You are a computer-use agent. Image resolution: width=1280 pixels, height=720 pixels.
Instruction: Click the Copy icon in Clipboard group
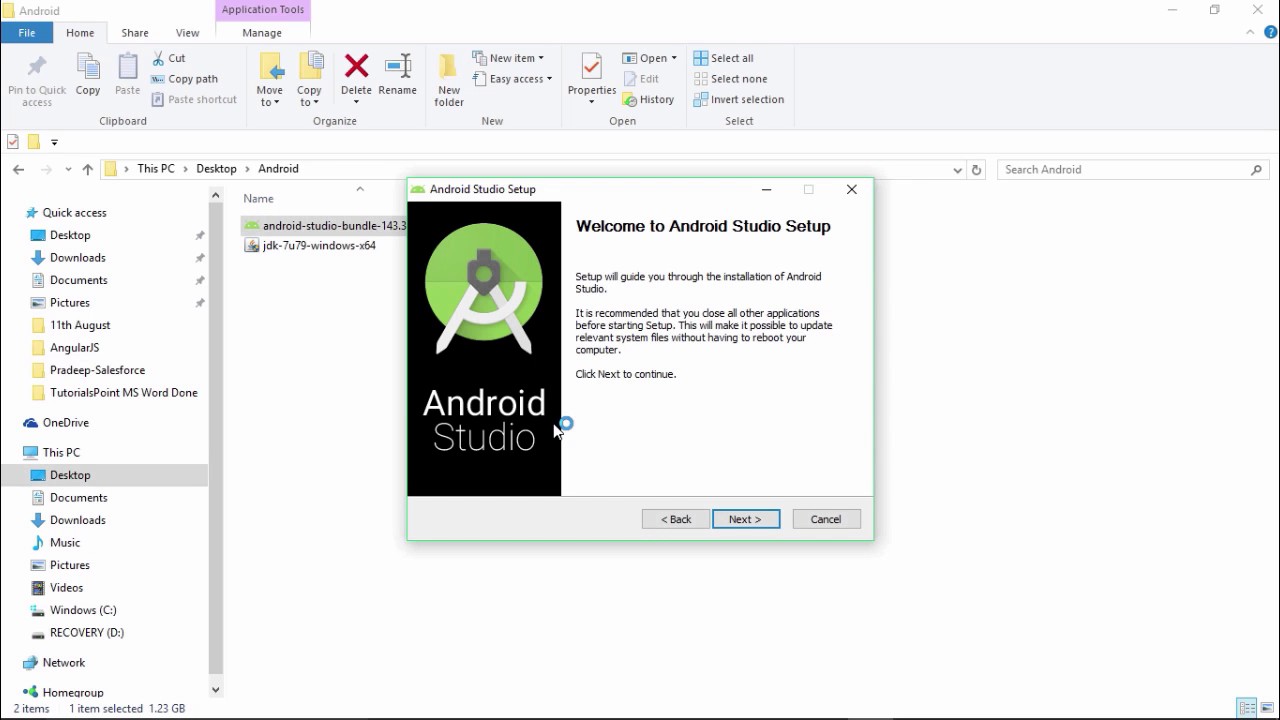click(x=88, y=68)
